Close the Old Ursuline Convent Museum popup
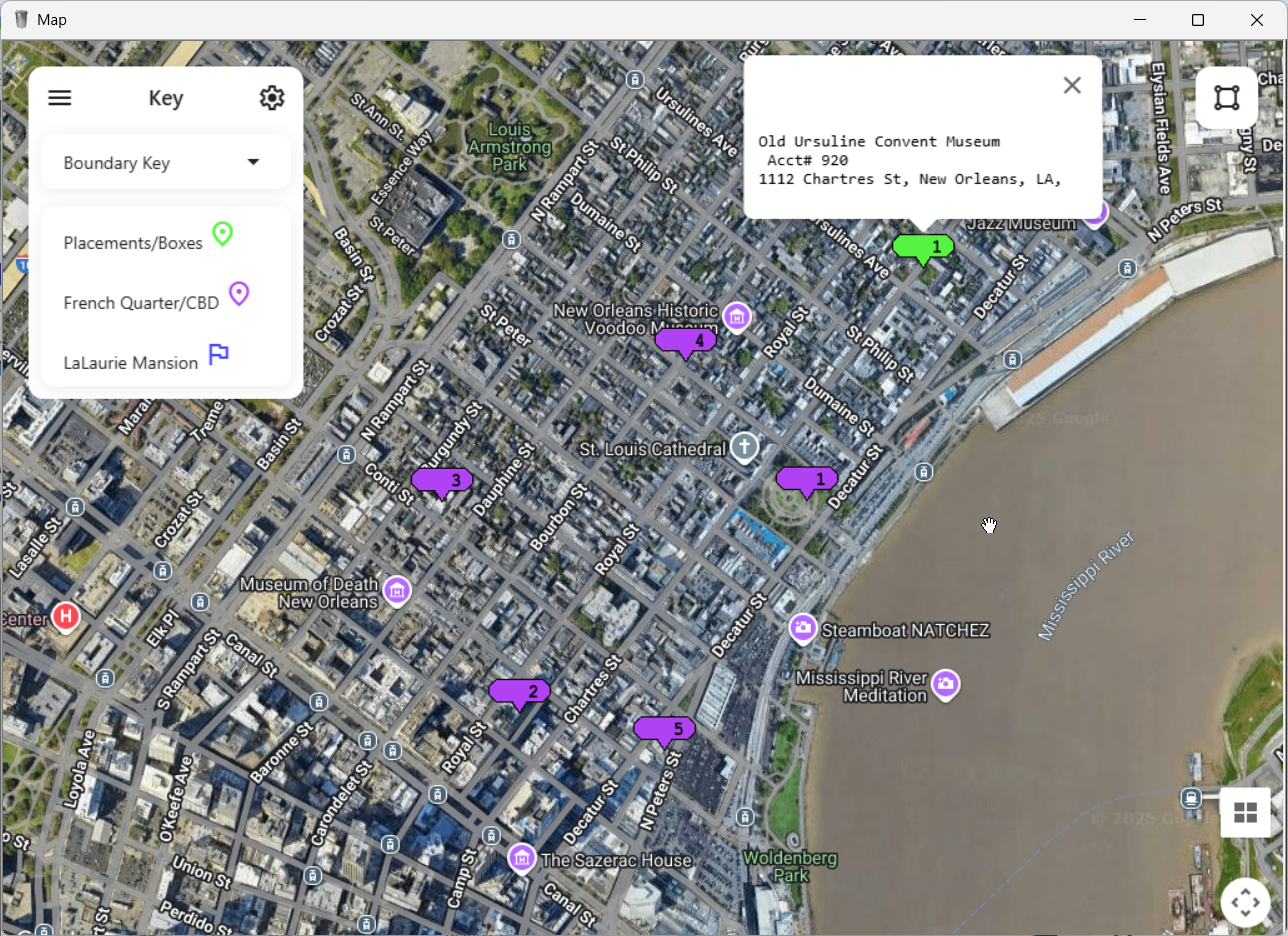1288x936 pixels. point(1072,85)
